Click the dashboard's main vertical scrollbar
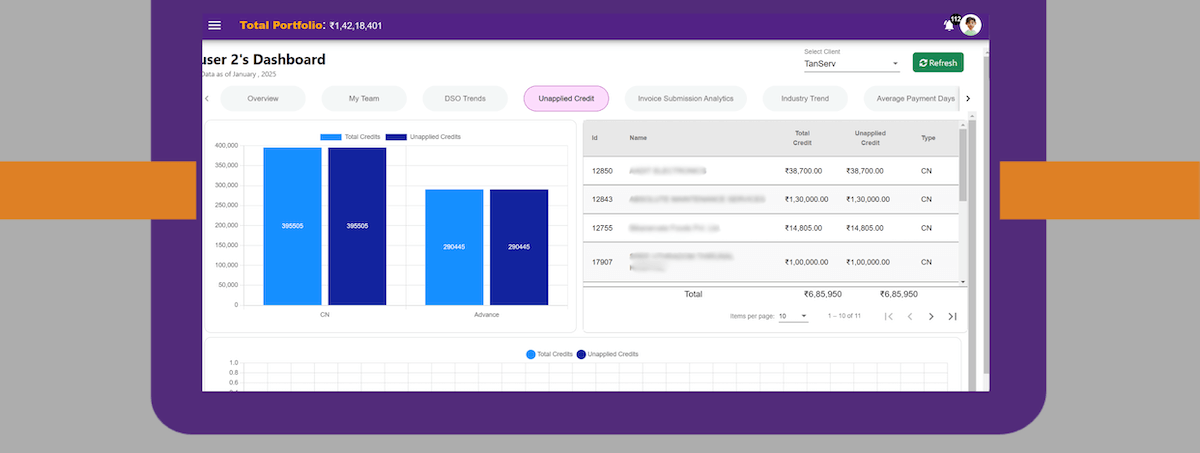 [x=985, y=215]
